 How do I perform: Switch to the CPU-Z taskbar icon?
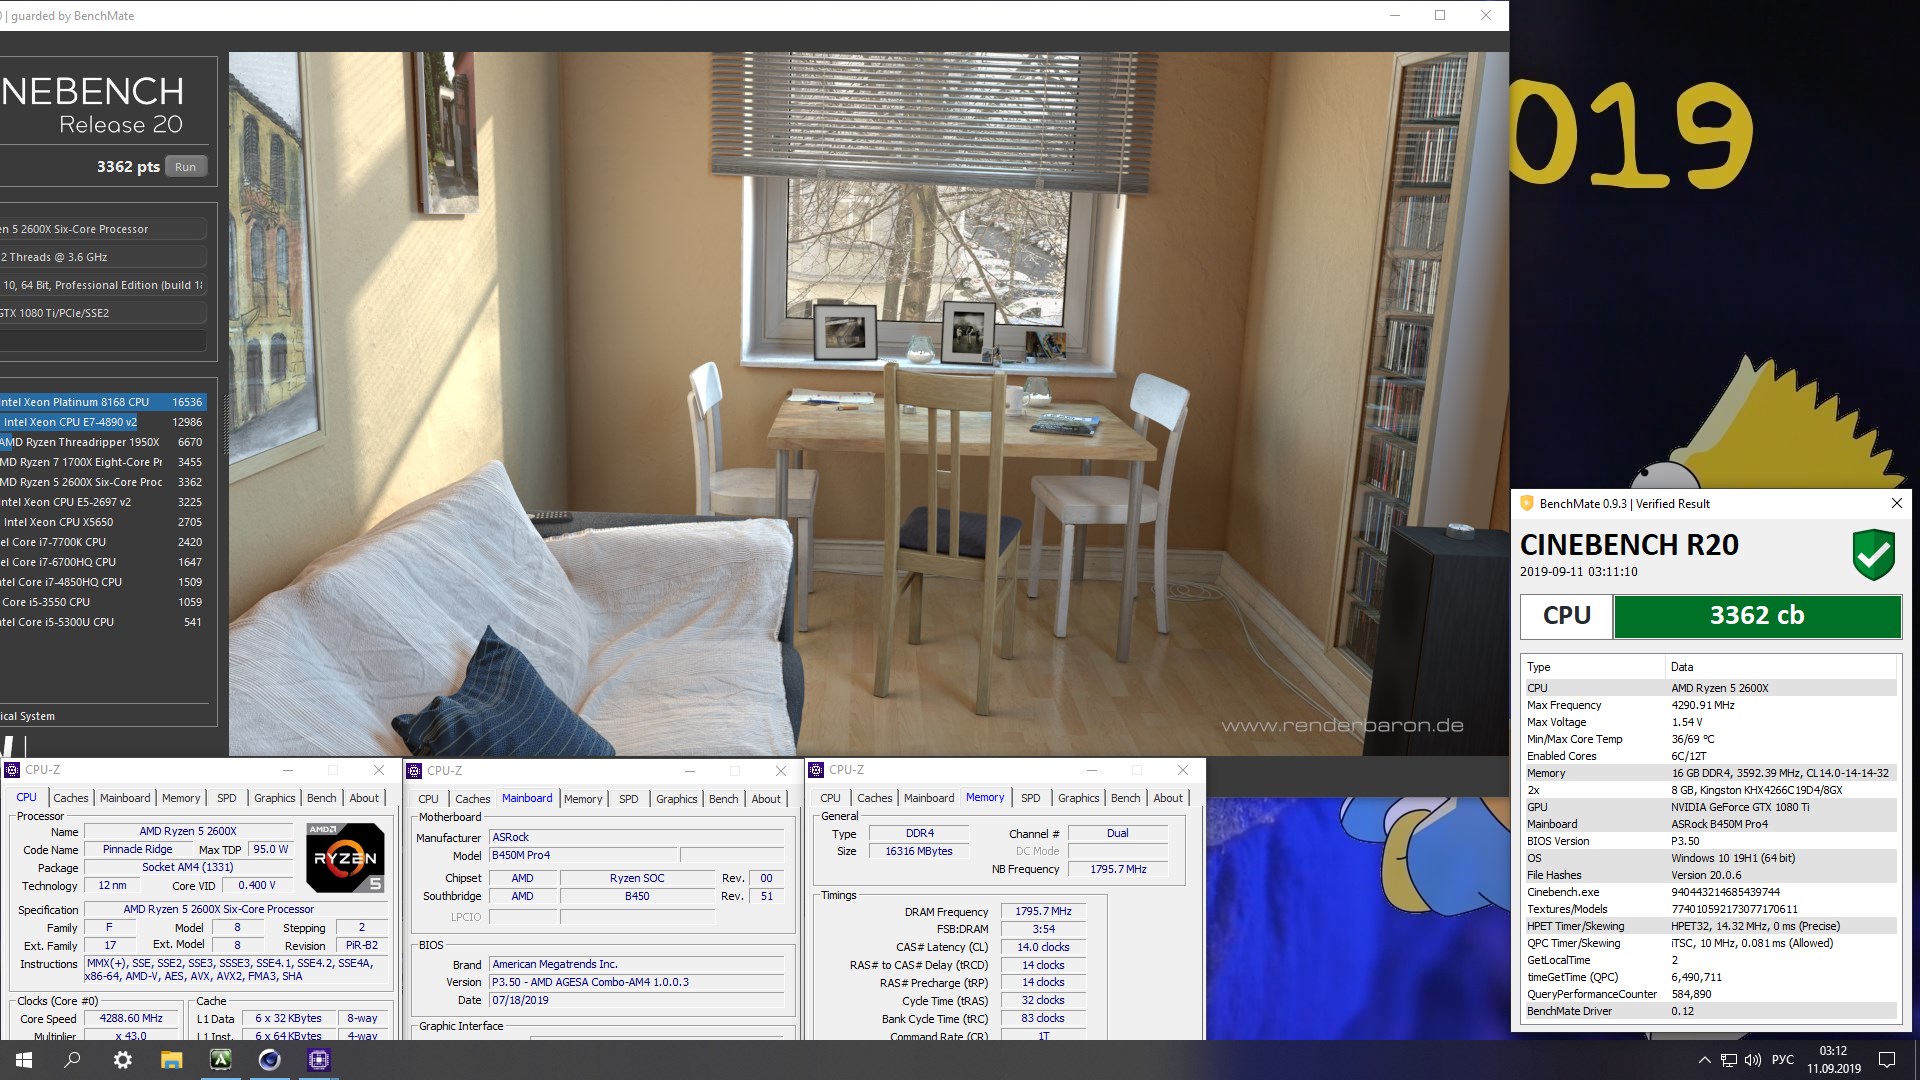[x=318, y=1060]
